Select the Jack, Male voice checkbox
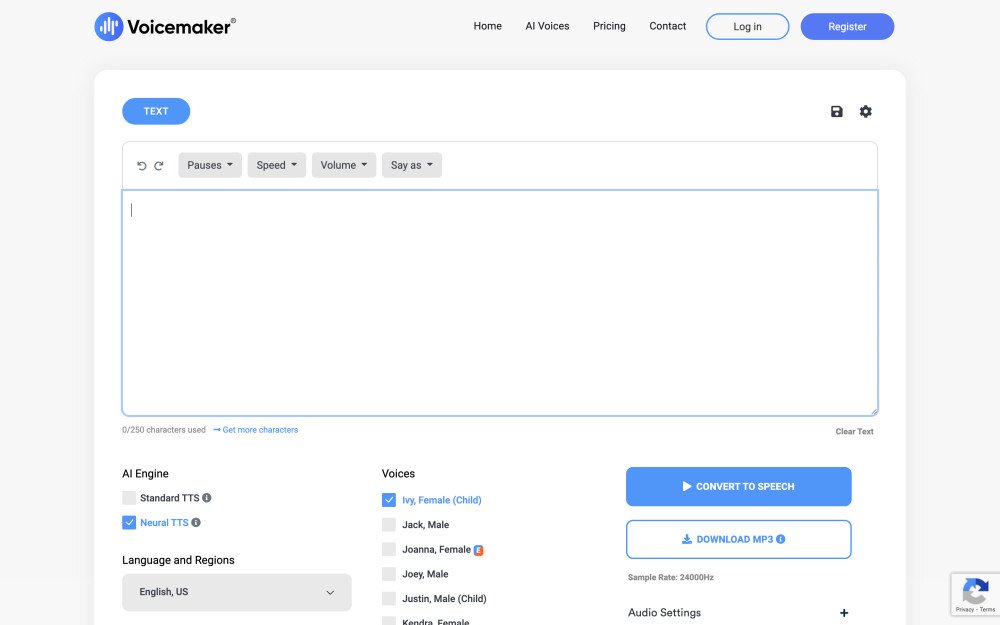1000x625 pixels. [x=389, y=525]
